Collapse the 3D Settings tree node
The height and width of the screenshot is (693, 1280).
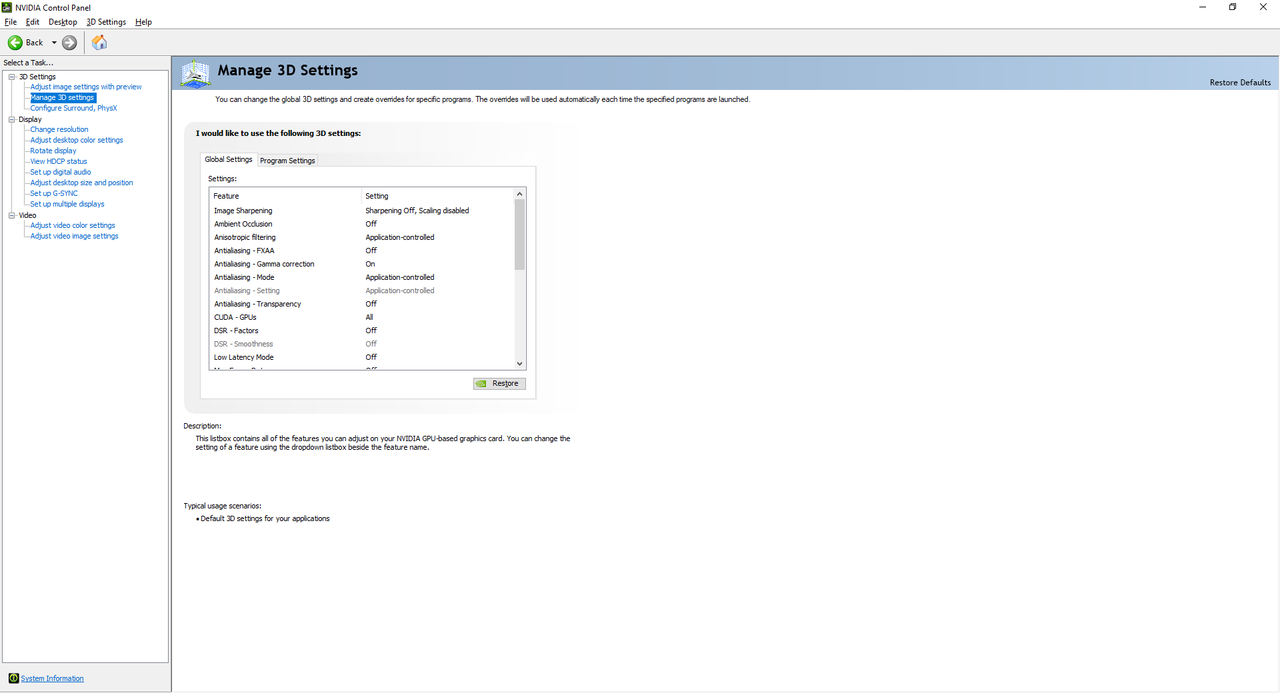[12, 76]
